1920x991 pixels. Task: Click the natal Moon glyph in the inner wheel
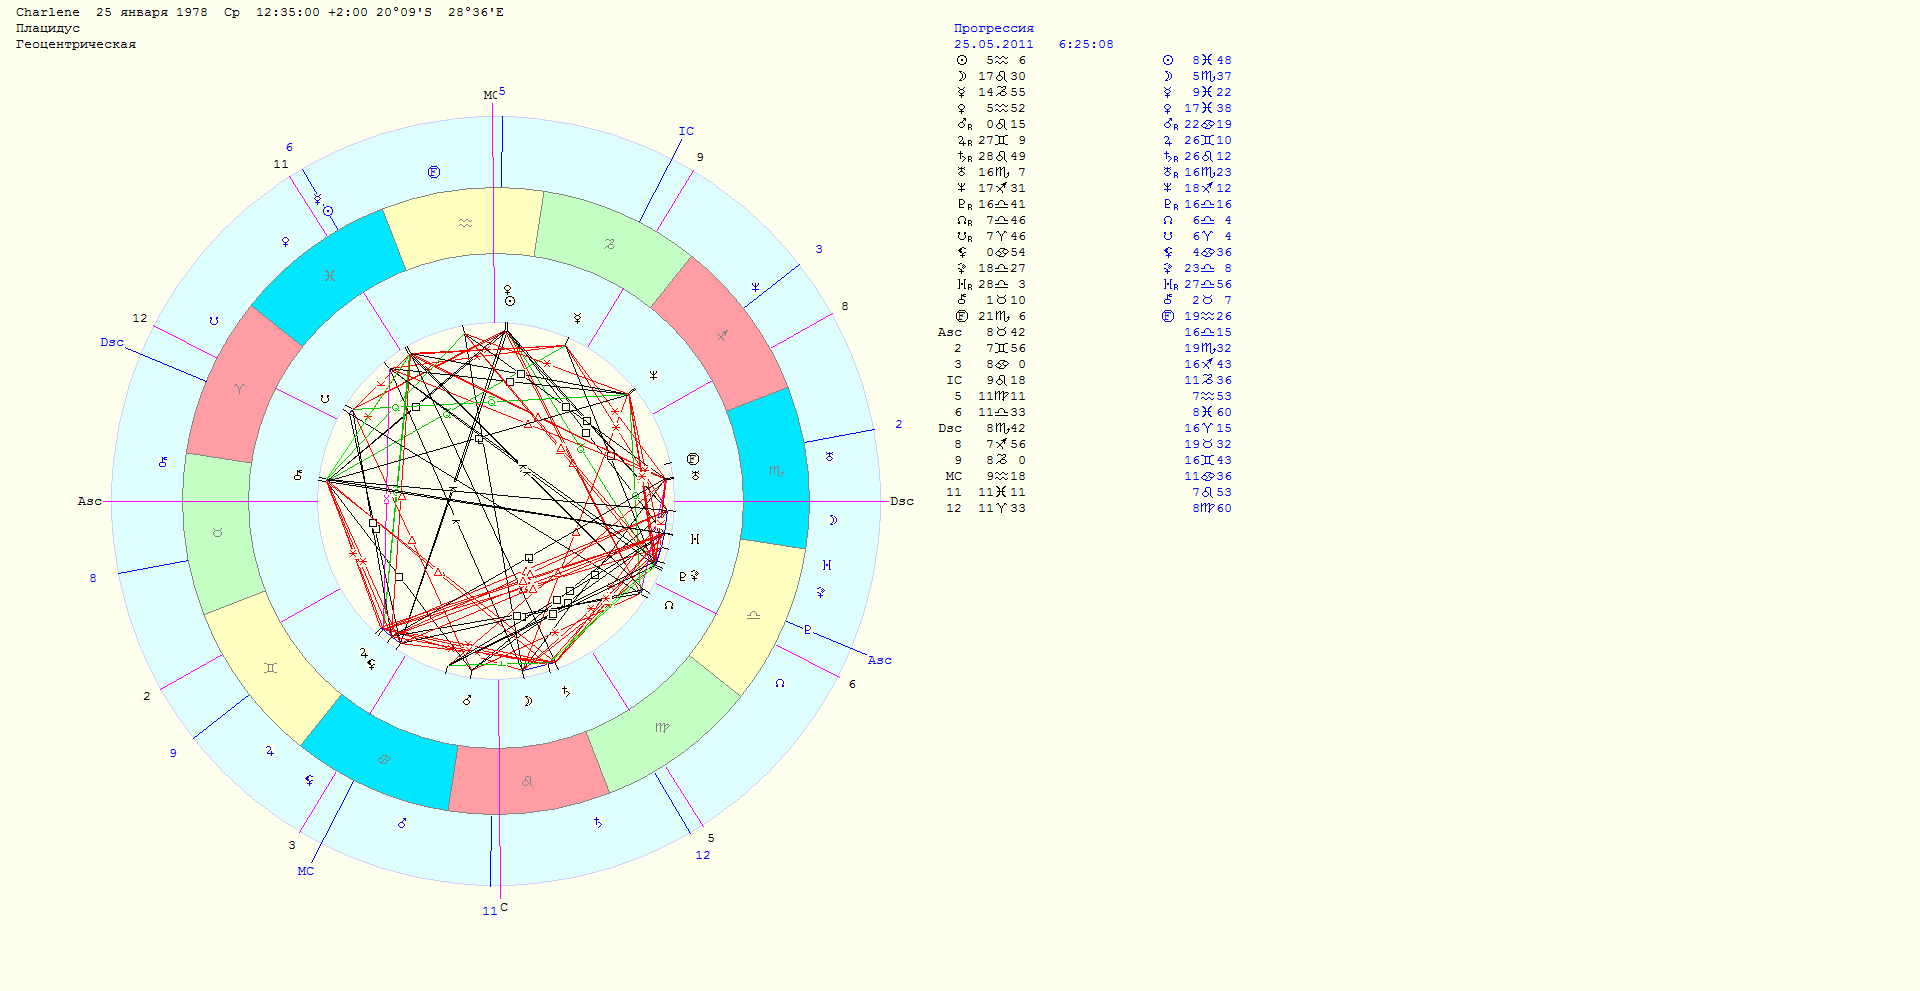[528, 701]
